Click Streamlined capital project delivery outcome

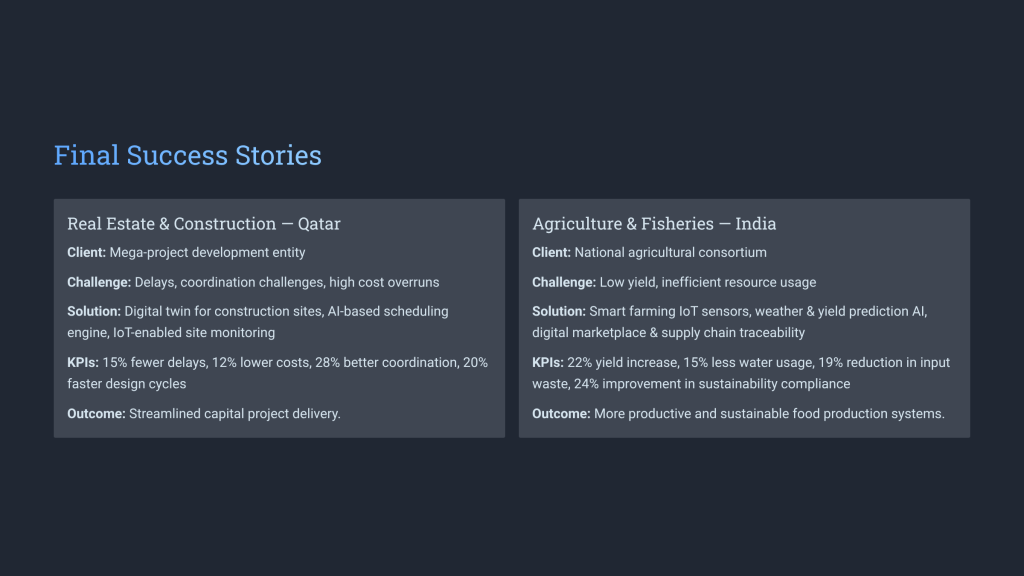pos(235,414)
